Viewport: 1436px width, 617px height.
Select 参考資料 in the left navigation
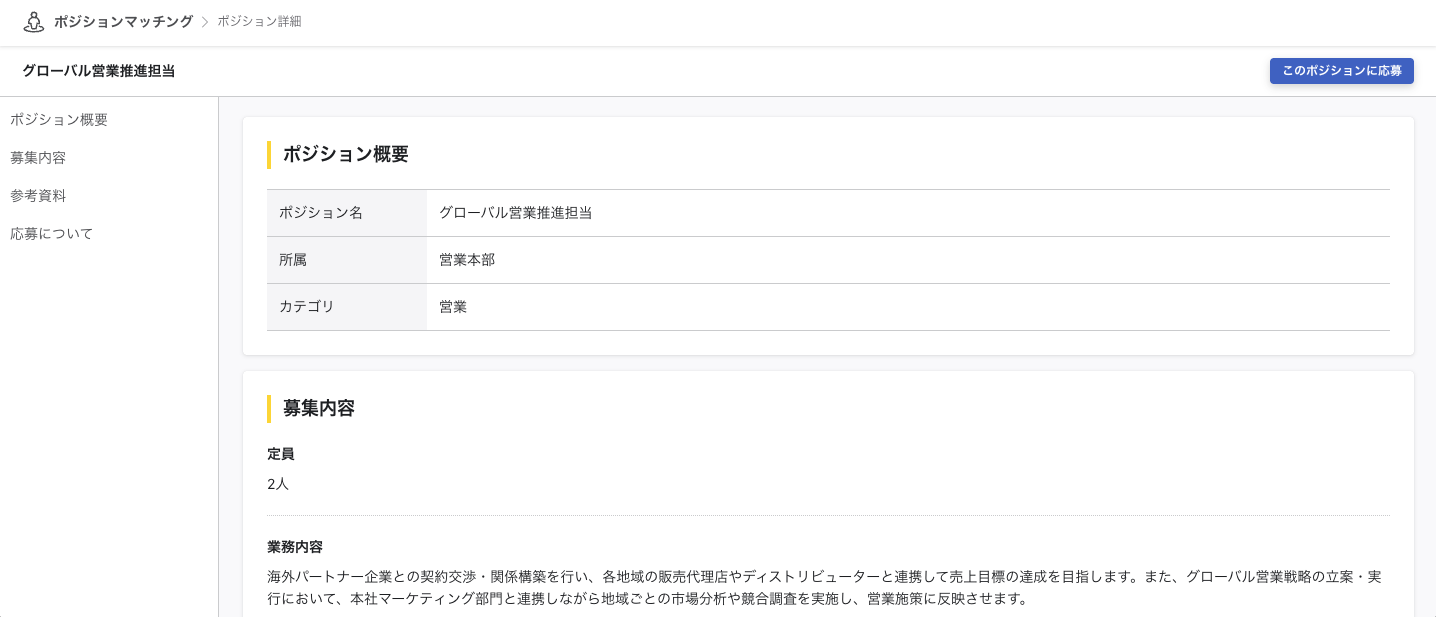(x=39, y=195)
